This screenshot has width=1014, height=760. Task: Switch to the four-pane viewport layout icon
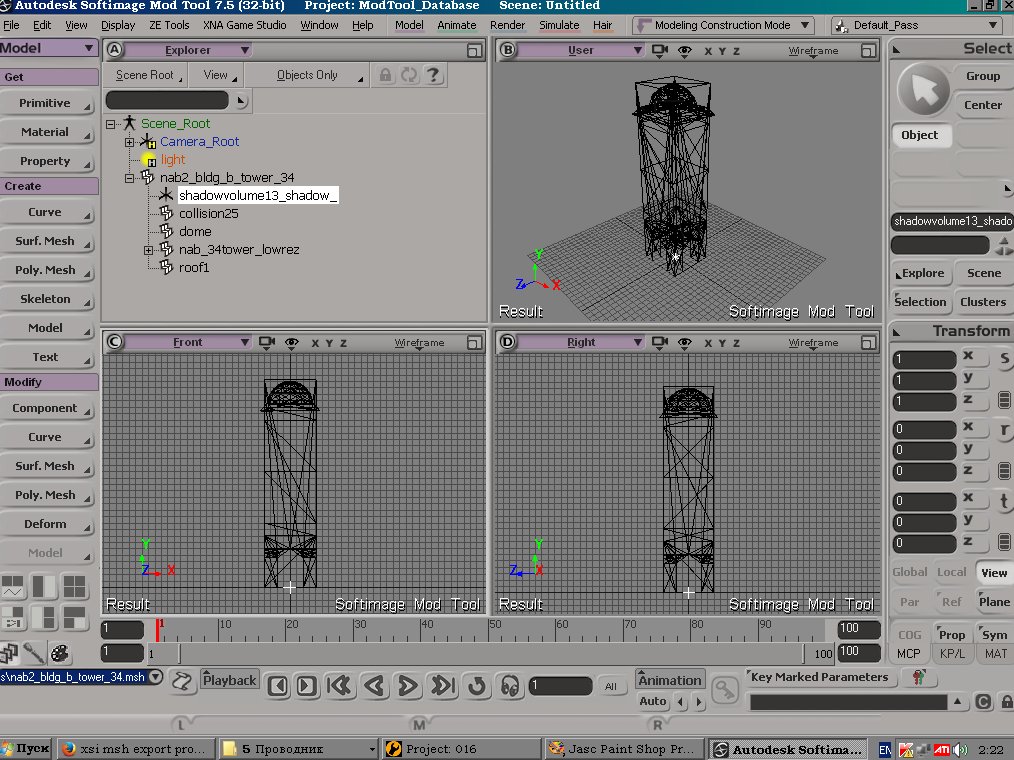coord(74,587)
